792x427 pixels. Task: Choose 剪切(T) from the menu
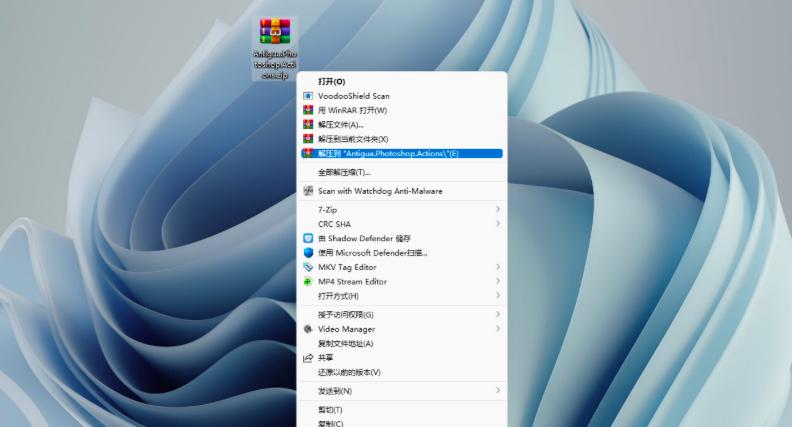click(x=402, y=409)
